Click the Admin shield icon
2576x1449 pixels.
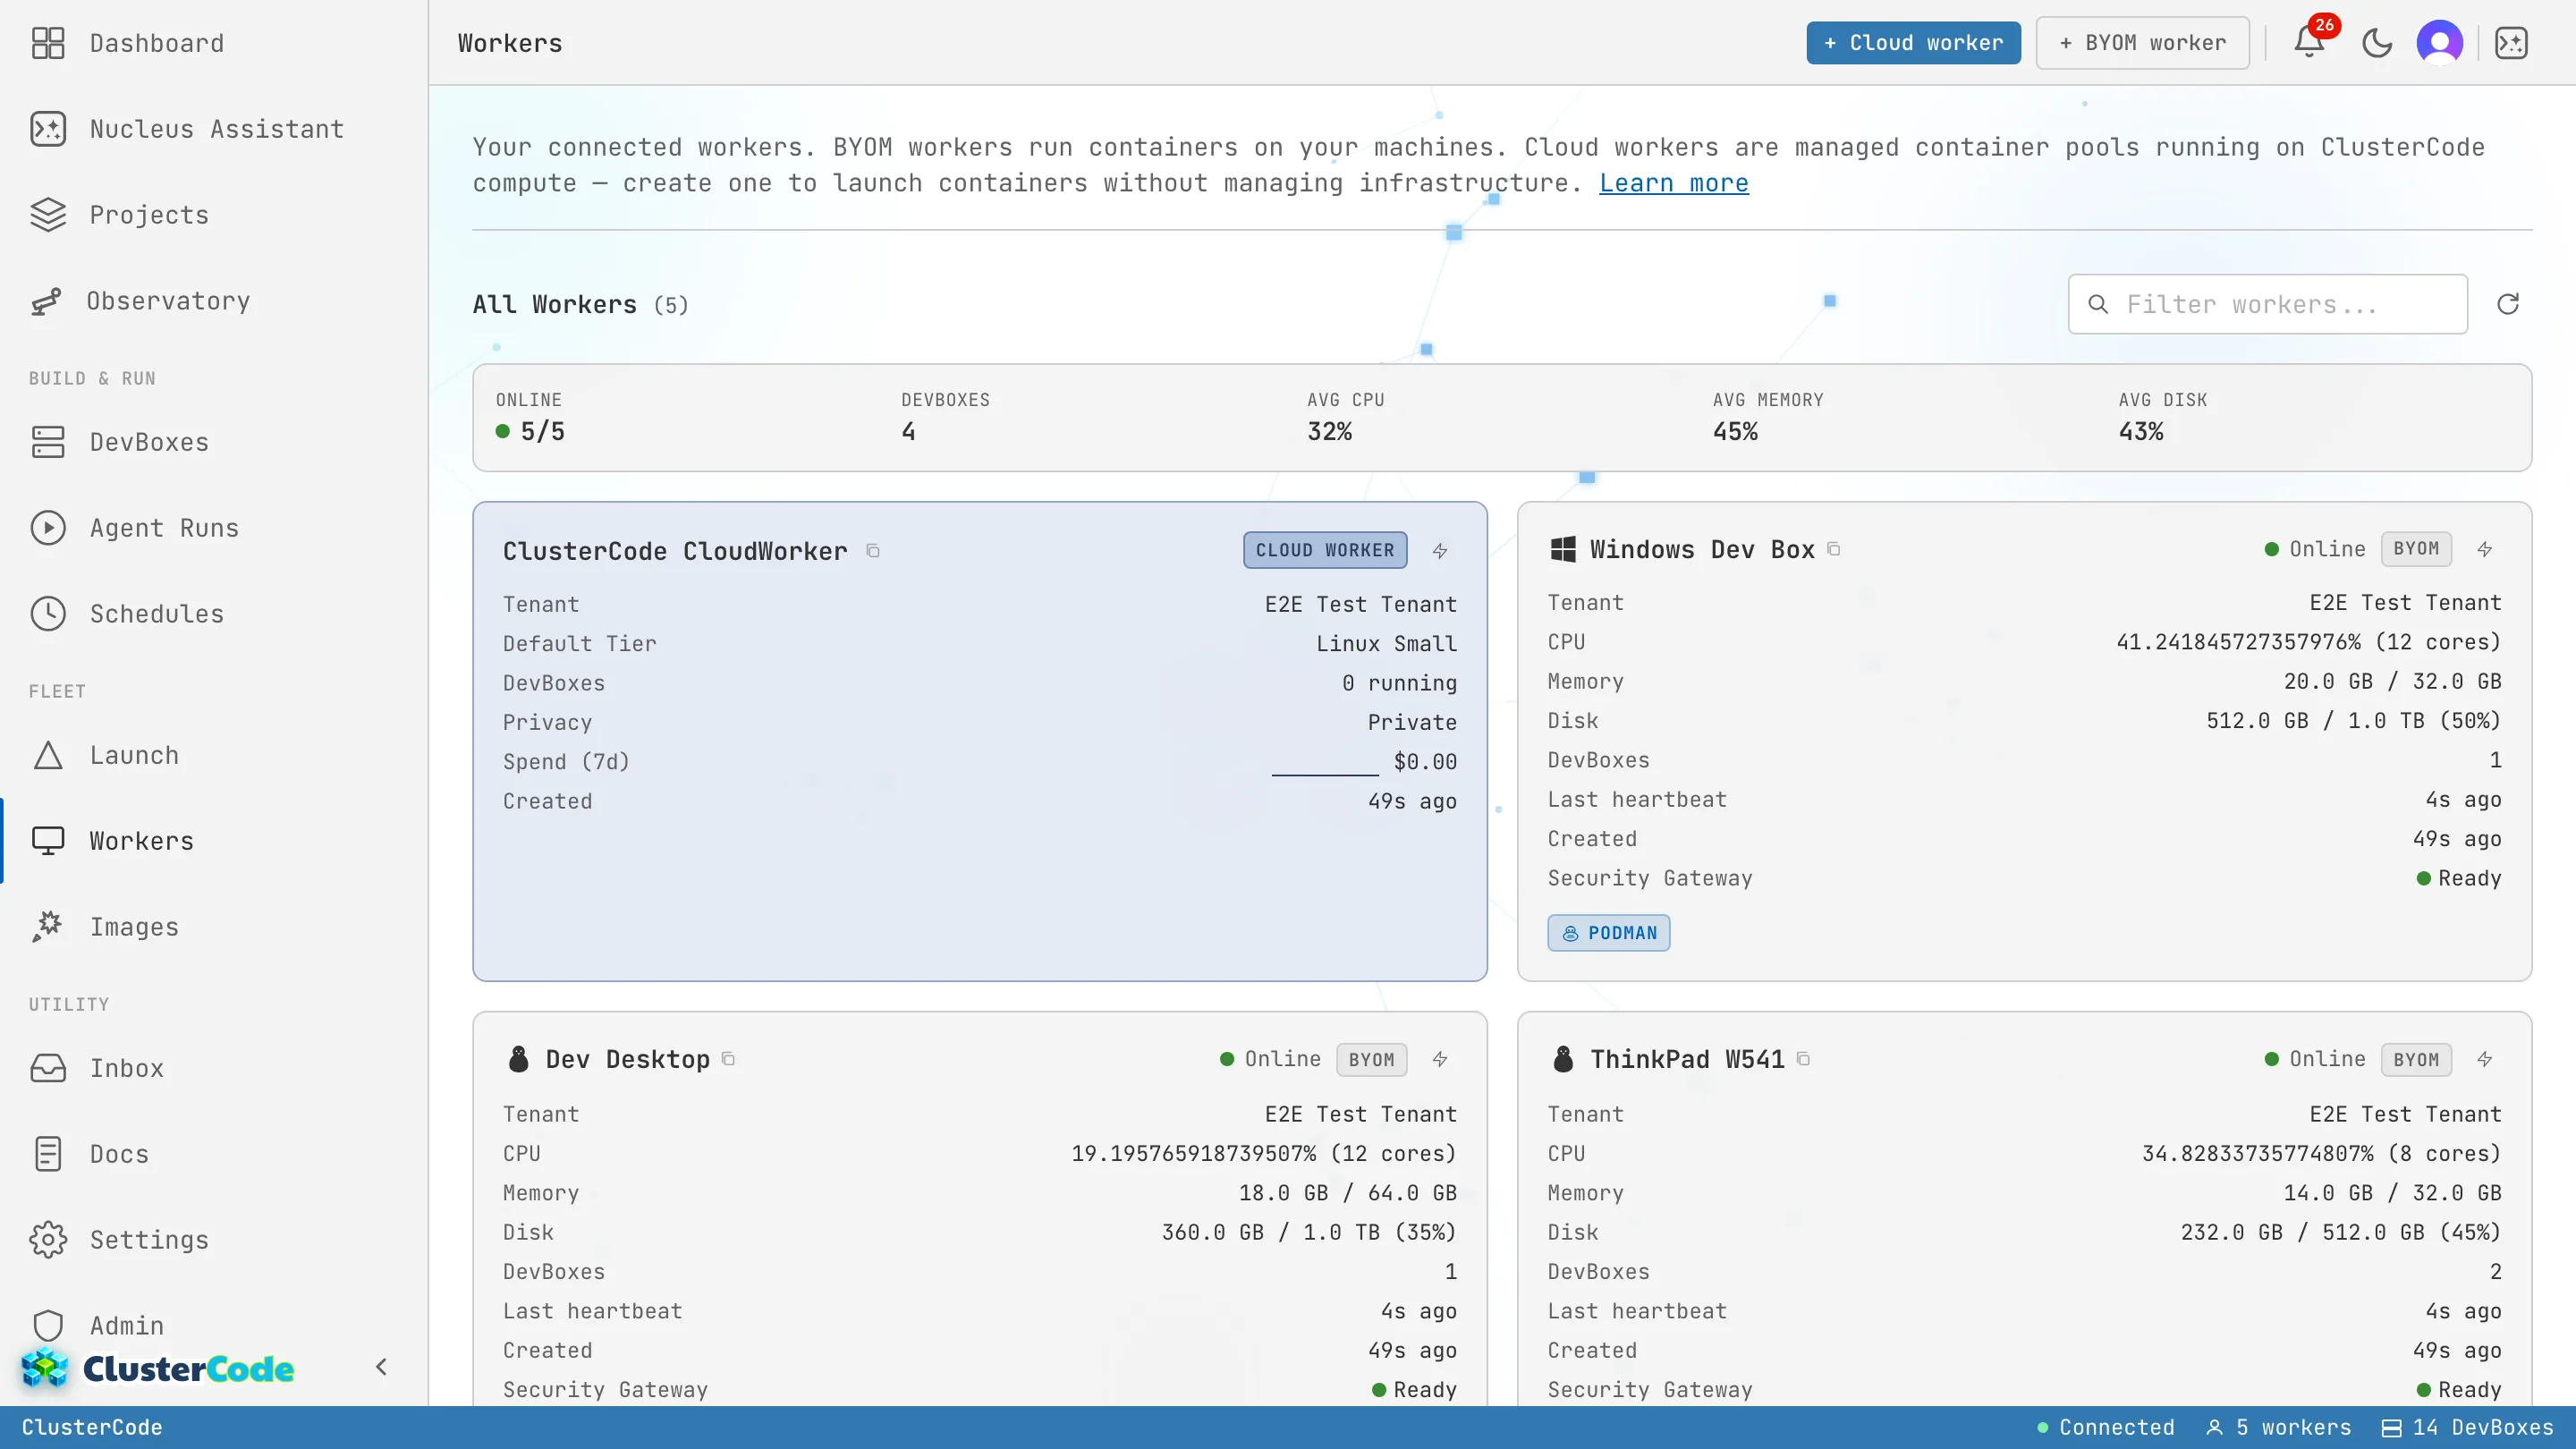pyautogui.click(x=48, y=1326)
